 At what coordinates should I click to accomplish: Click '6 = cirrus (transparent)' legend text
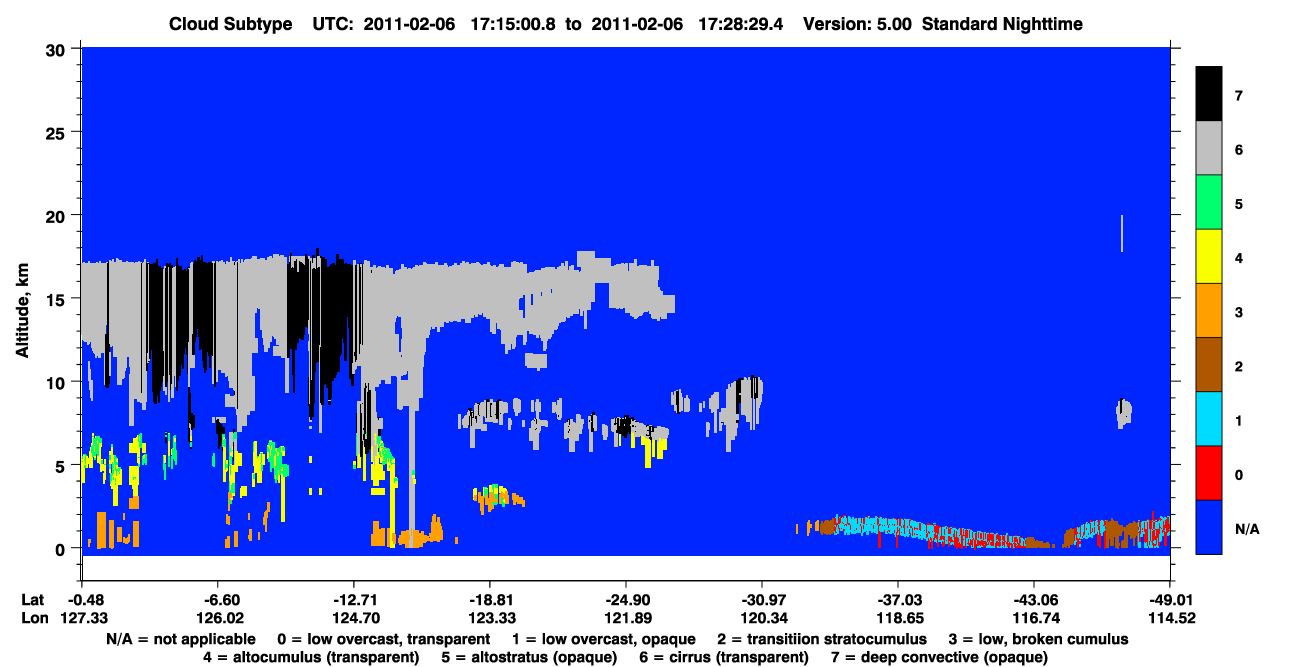(722, 657)
